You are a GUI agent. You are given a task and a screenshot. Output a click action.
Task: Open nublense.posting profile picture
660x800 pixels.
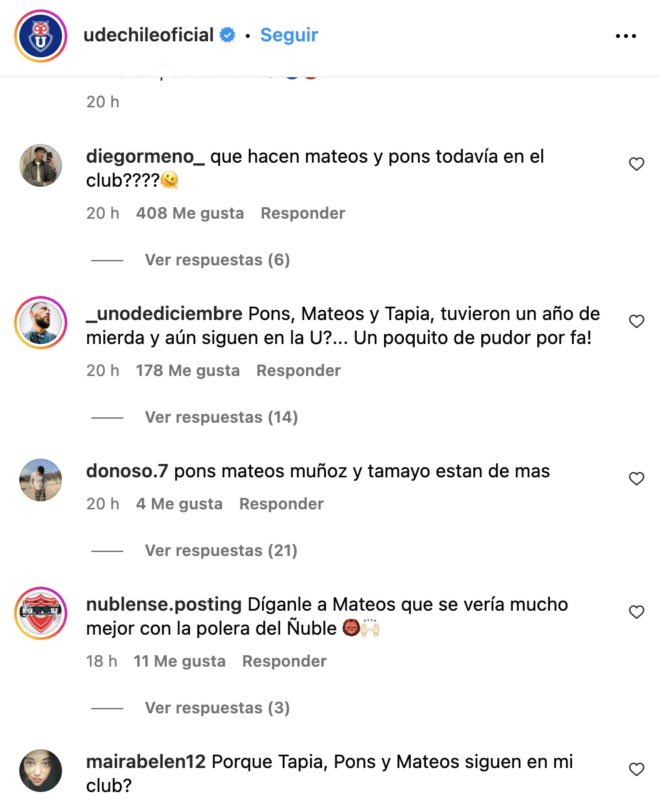(41, 613)
